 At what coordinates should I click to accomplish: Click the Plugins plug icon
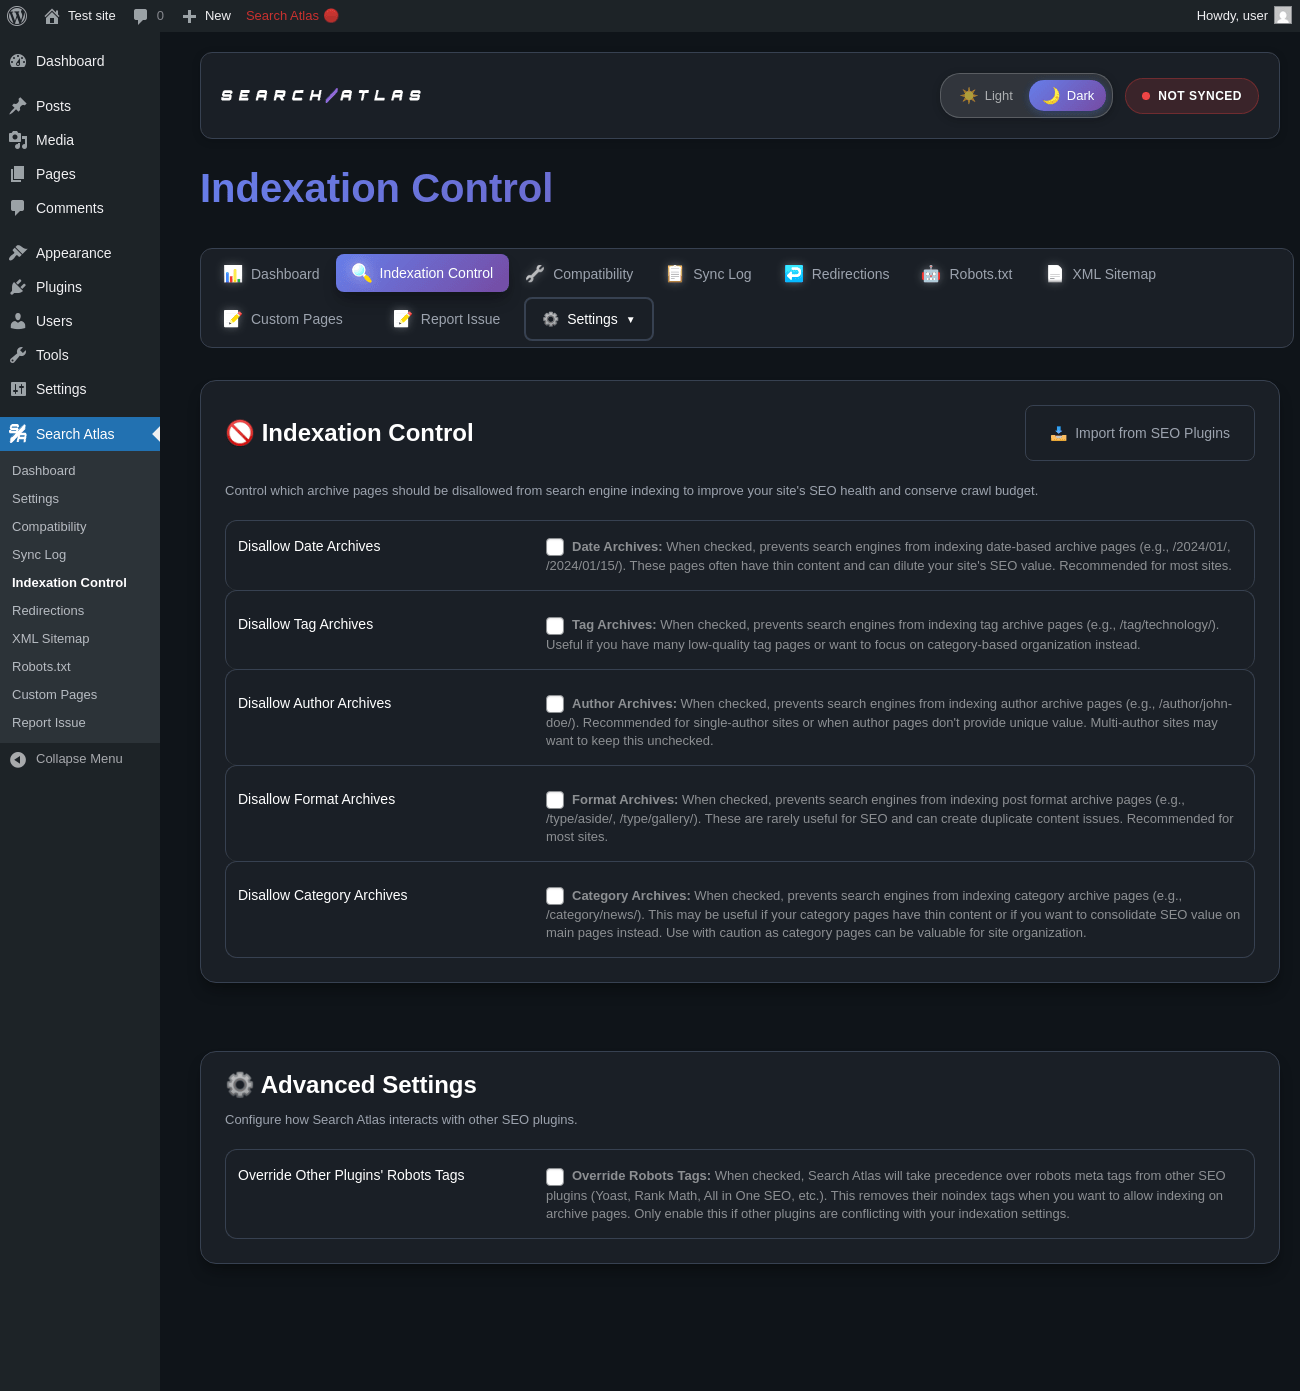pyautogui.click(x=18, y=287)
